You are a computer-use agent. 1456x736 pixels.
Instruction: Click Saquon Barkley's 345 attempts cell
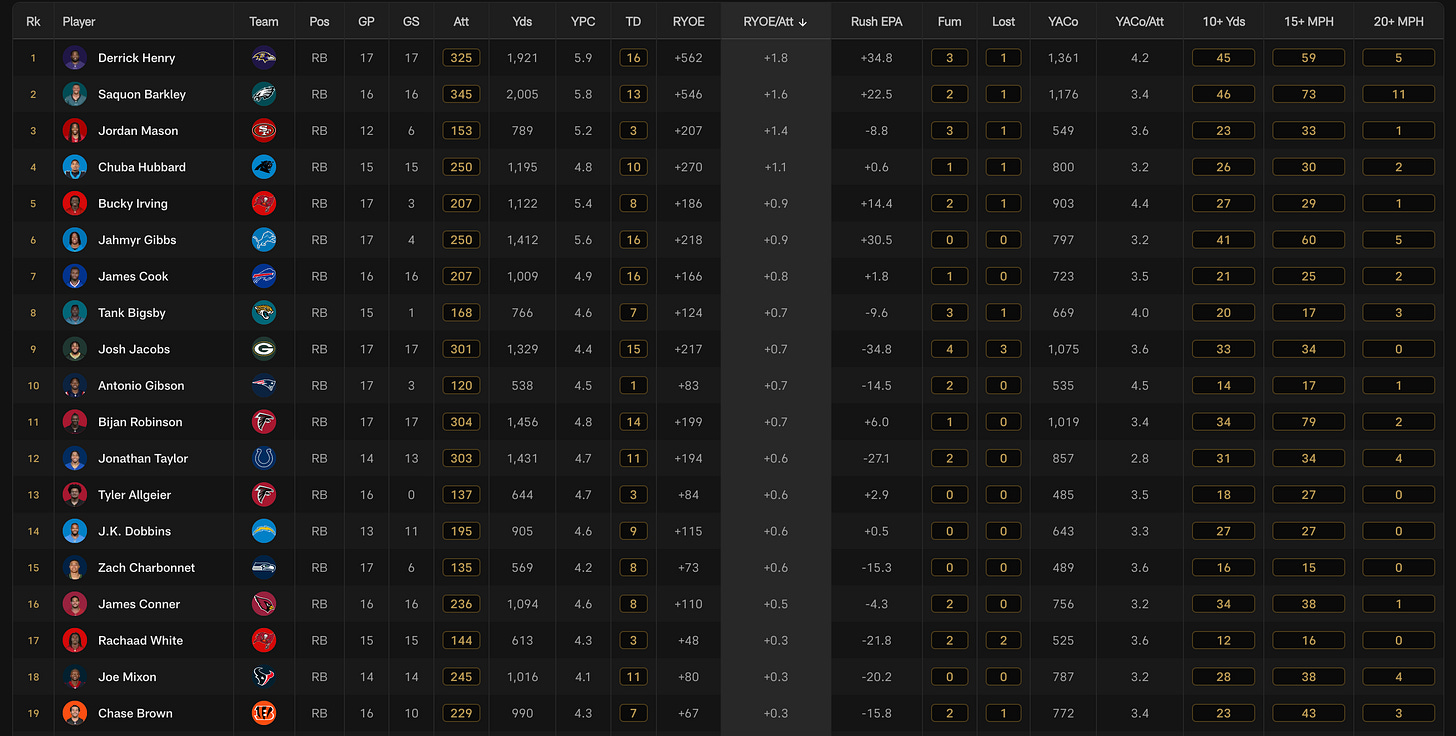[461, 94]
